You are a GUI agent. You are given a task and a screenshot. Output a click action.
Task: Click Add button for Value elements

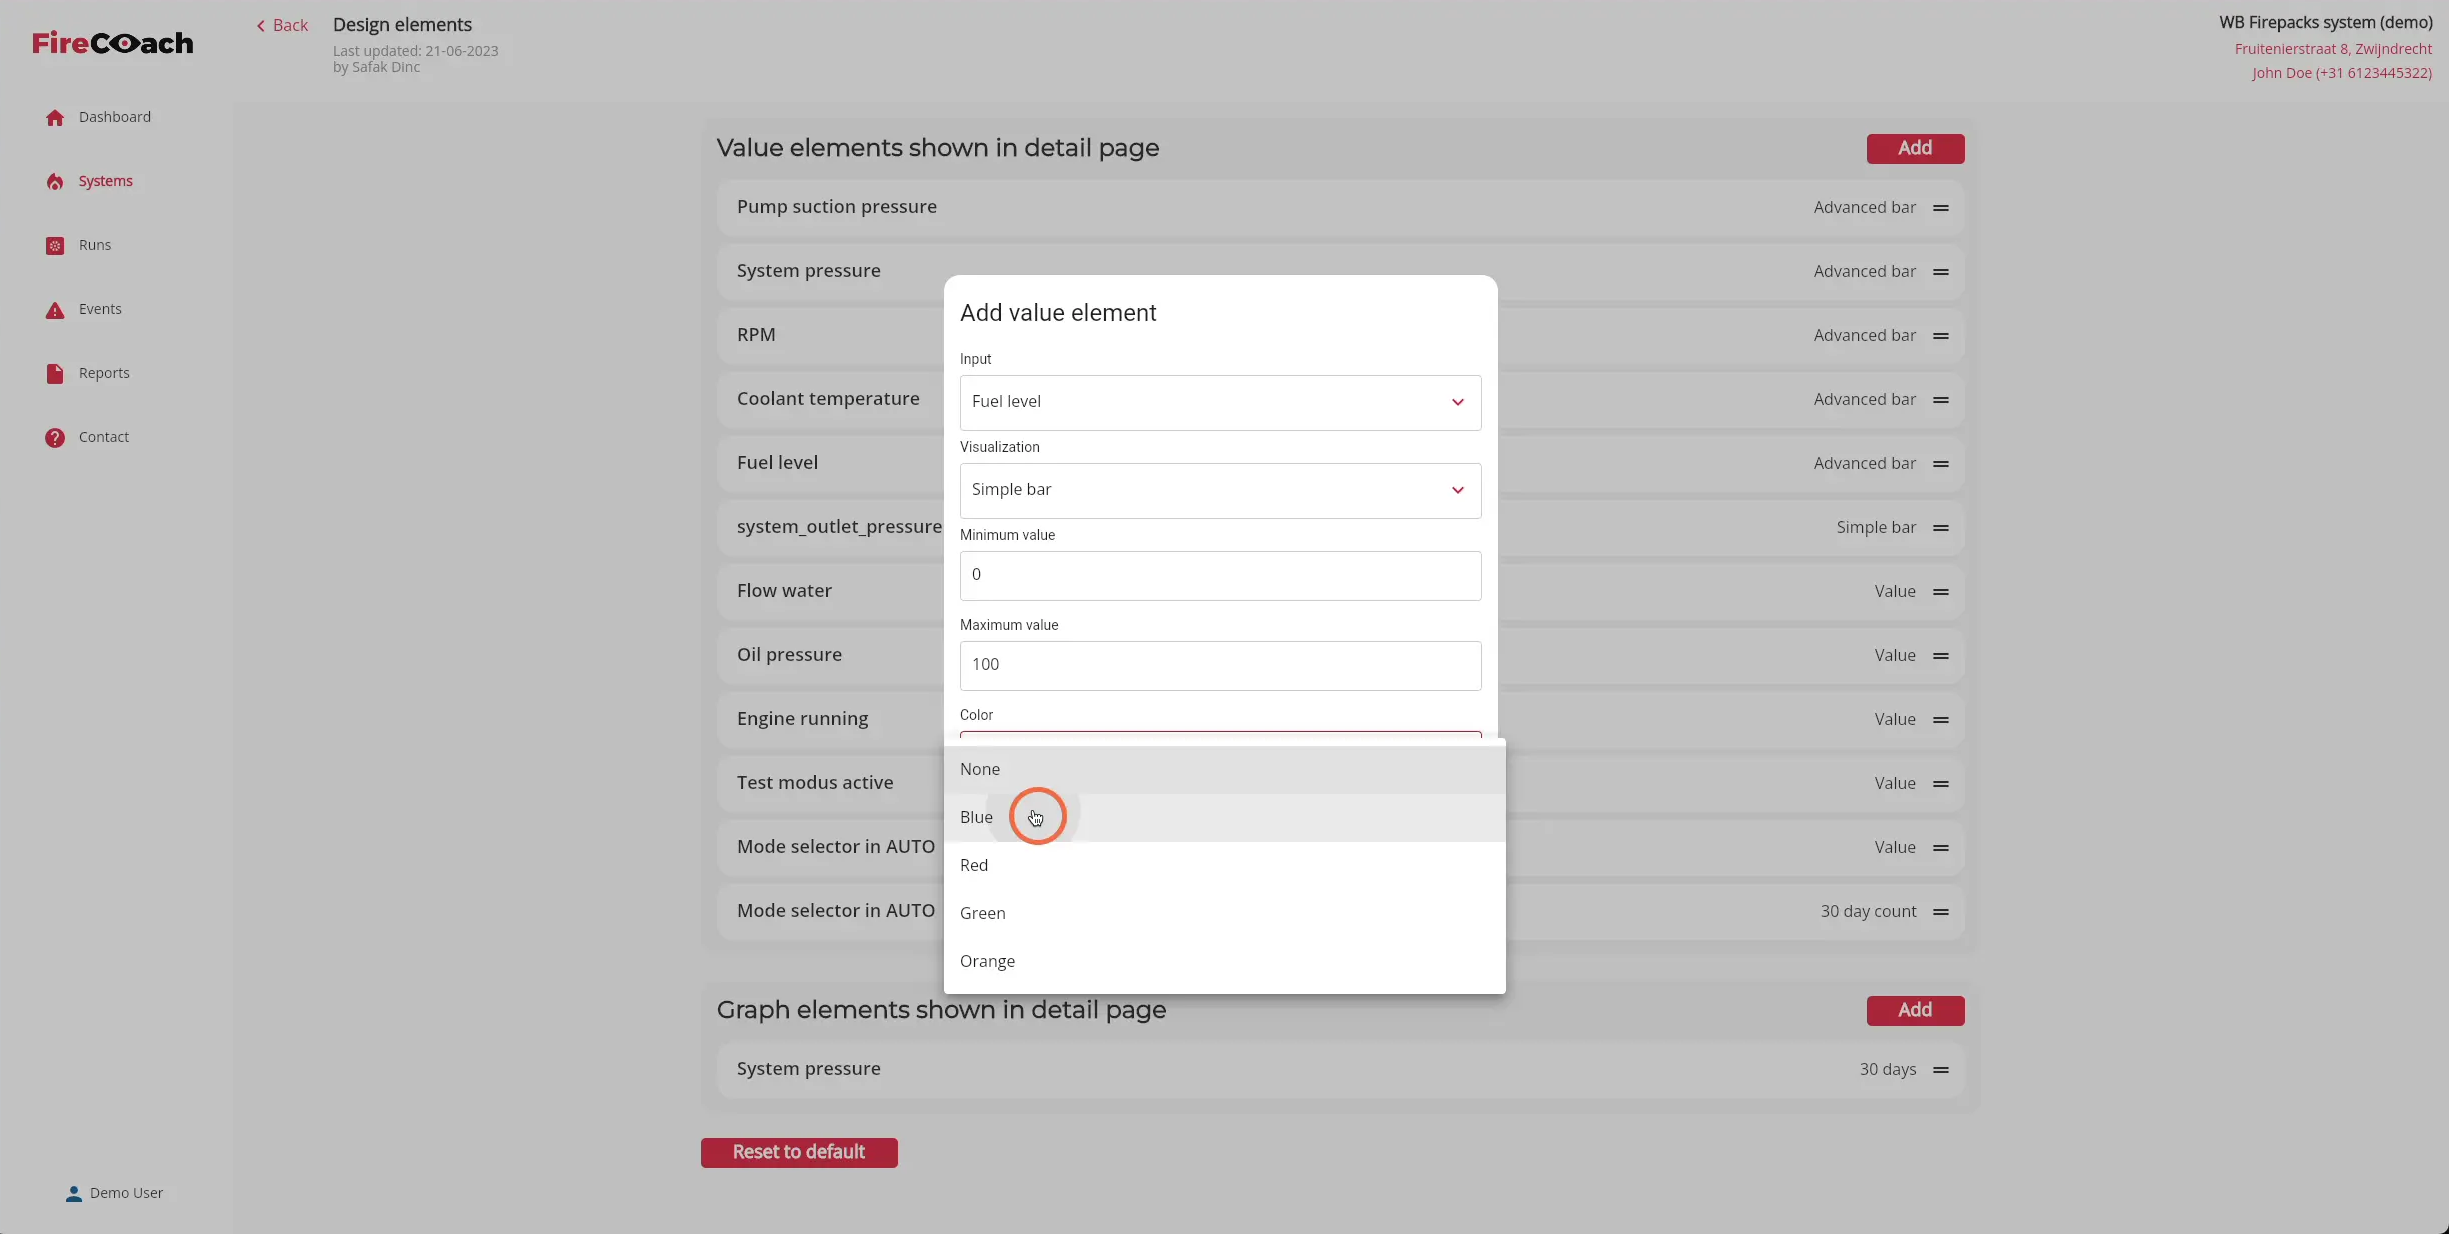coord(1915,148)
